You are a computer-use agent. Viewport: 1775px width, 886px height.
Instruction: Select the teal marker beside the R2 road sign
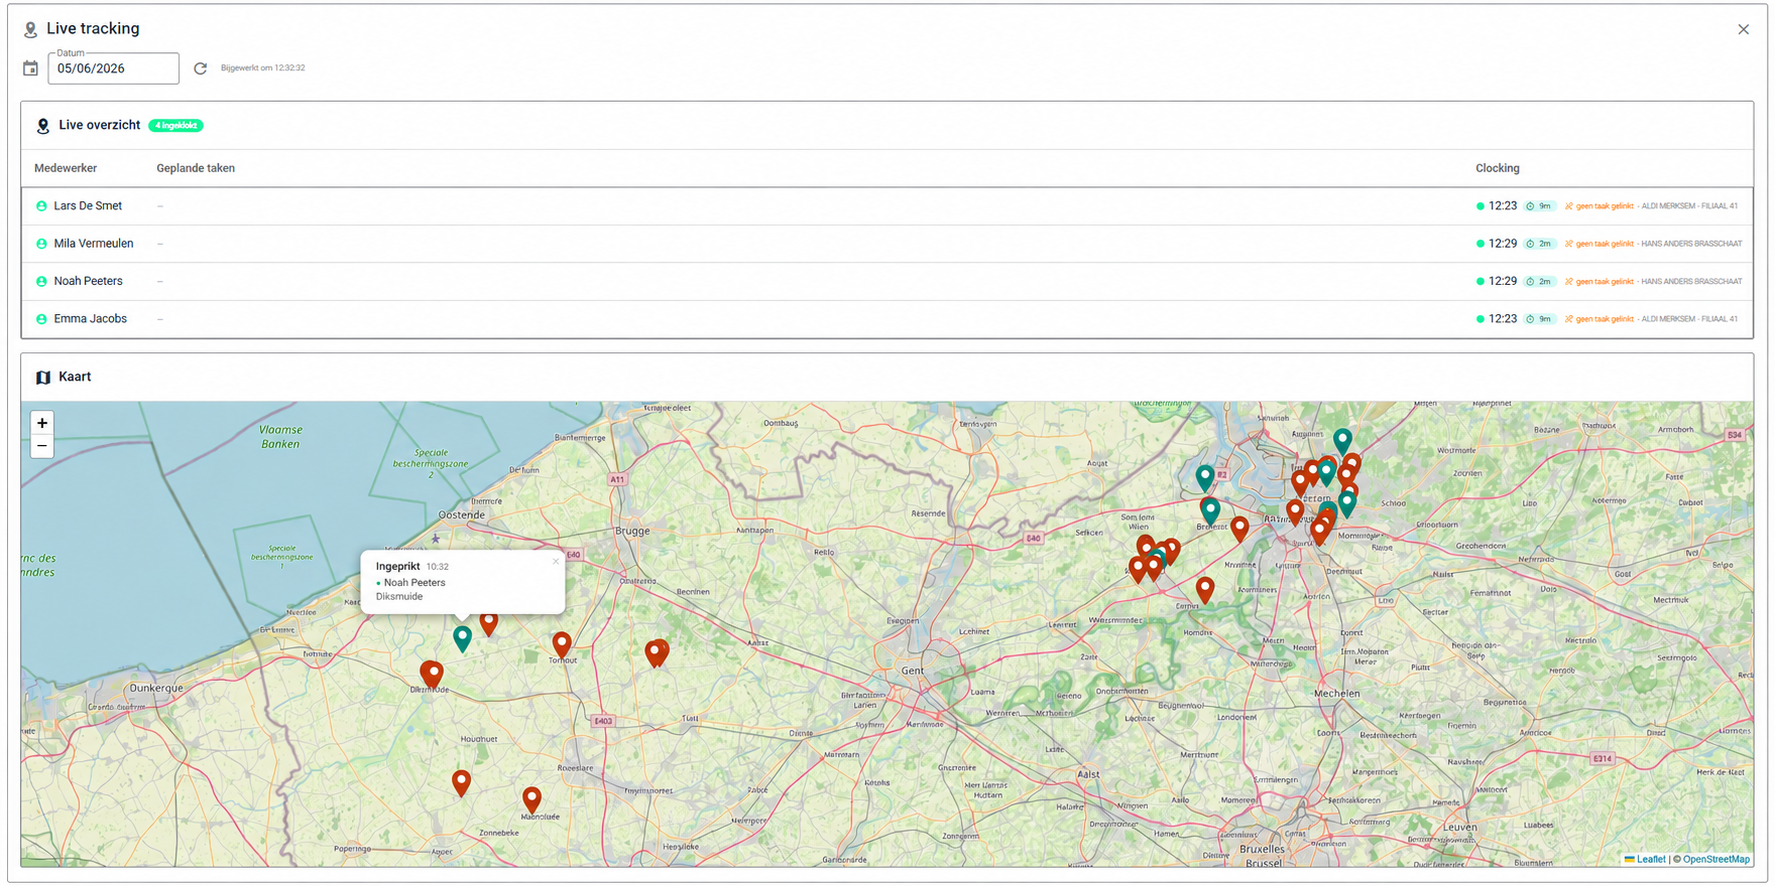click(1205, 477)
